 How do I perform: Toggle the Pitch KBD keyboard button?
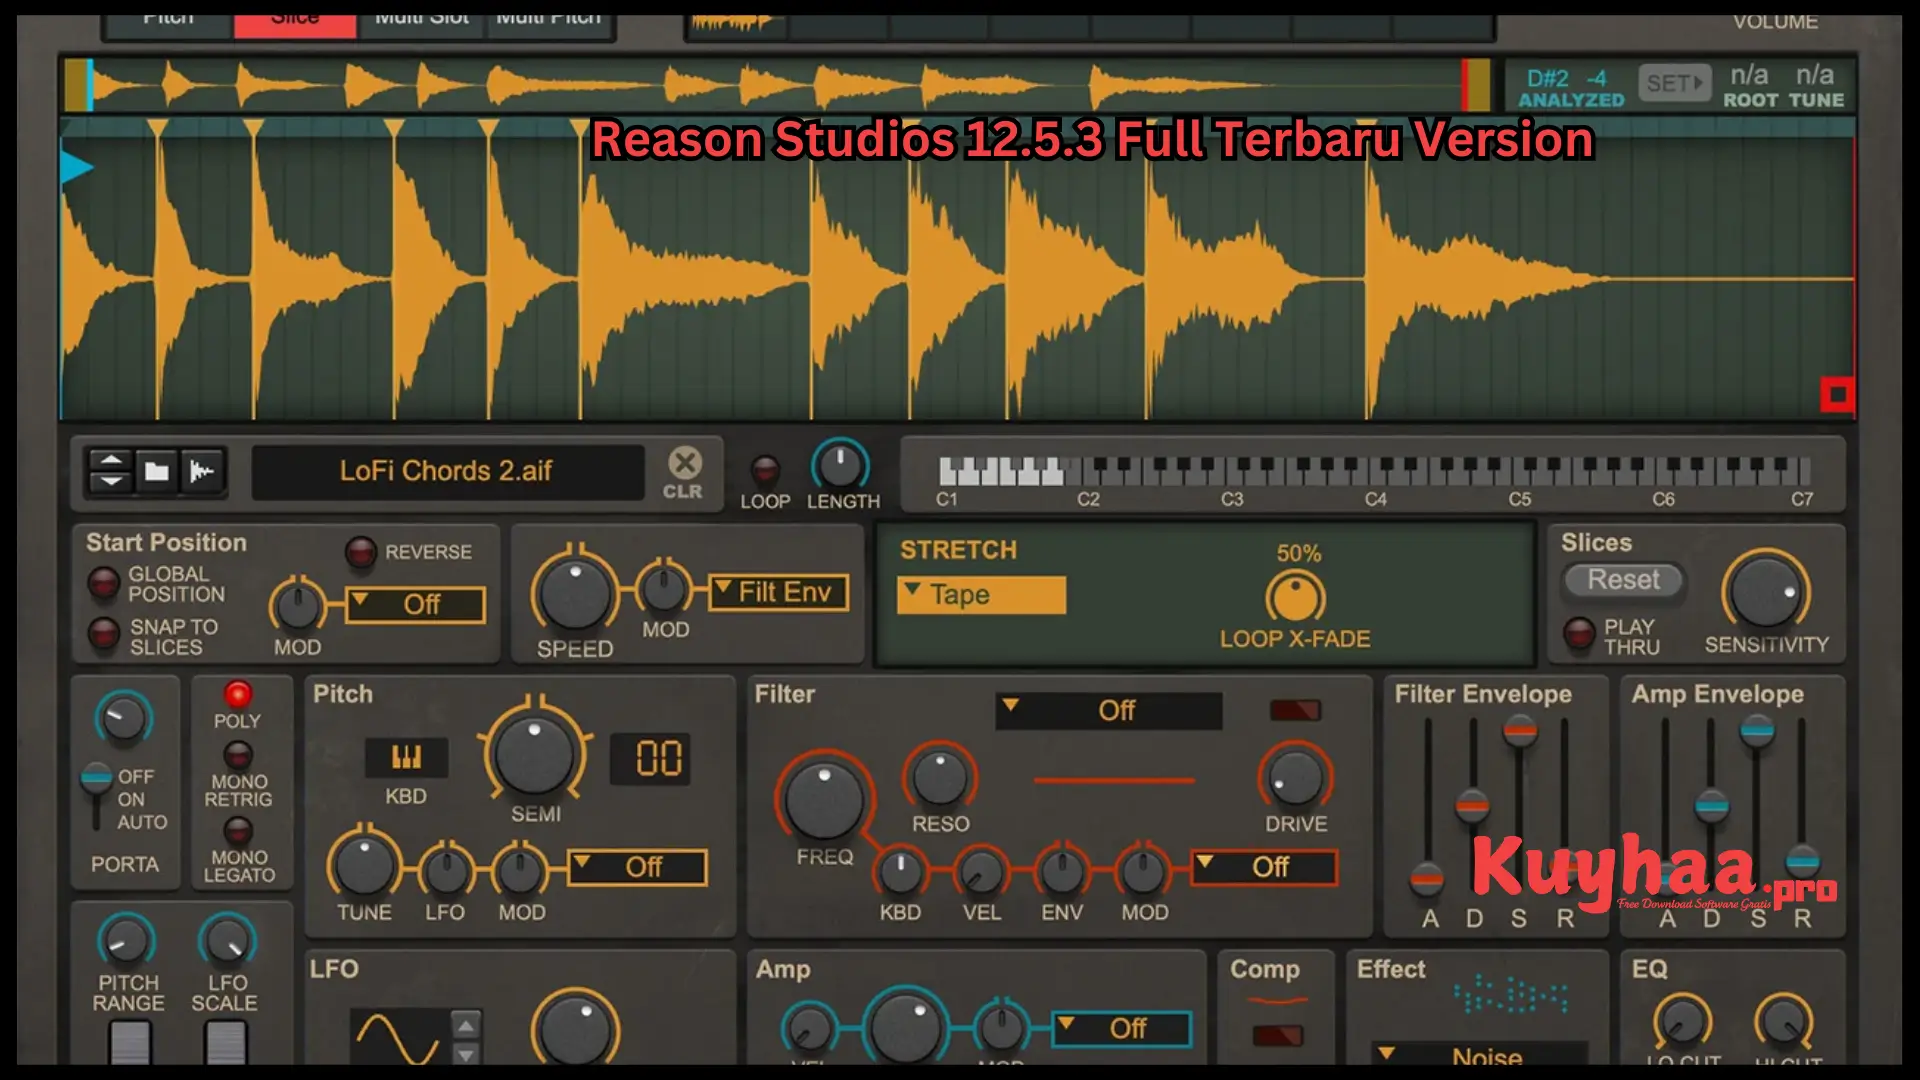point(406,758)
